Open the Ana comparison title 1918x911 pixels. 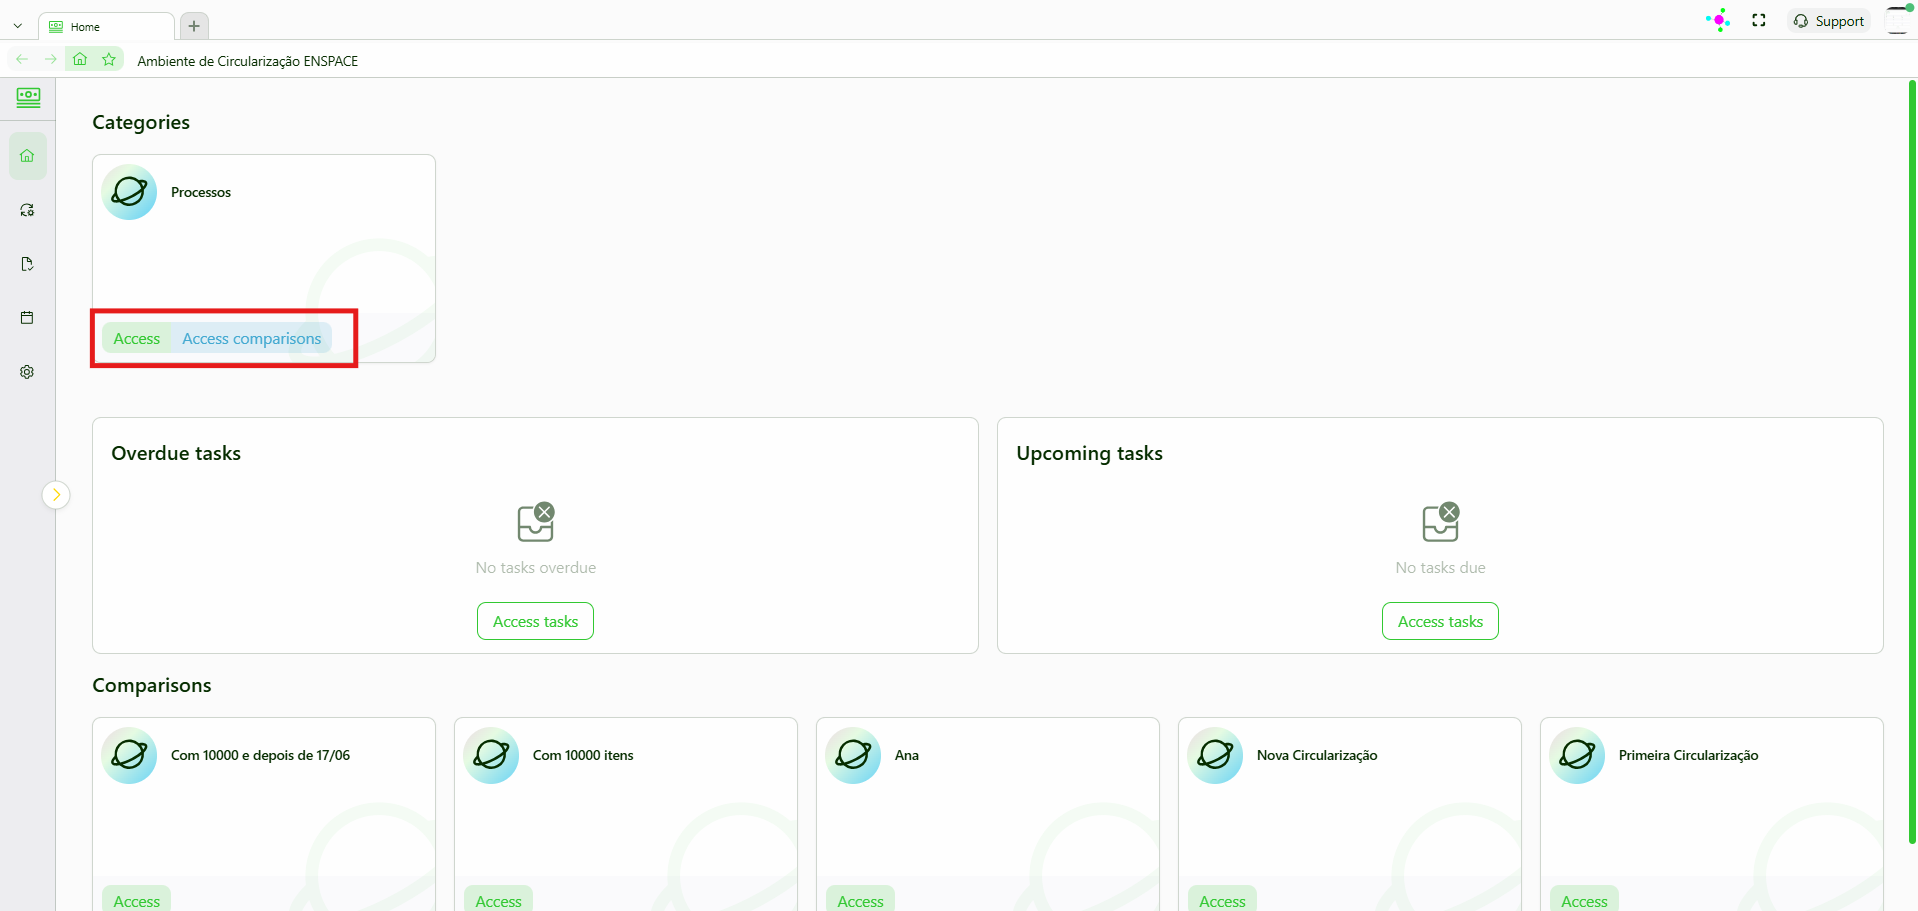point(907,755)
